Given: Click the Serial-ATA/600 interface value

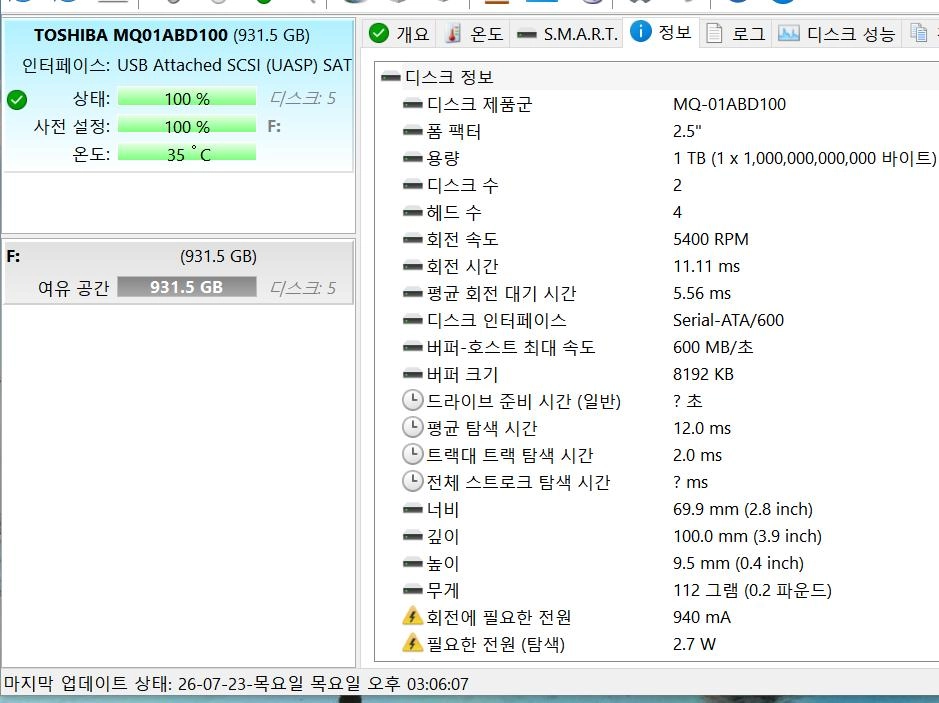Looking at the screenshot, I should pos(728,320).
